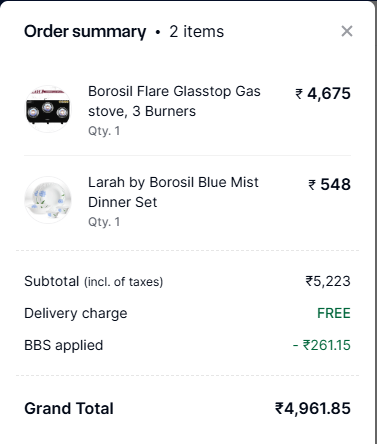The height and width of the screenshot is (444, 377).
Task: Click the 2 items count text
Action: point(197,32)
